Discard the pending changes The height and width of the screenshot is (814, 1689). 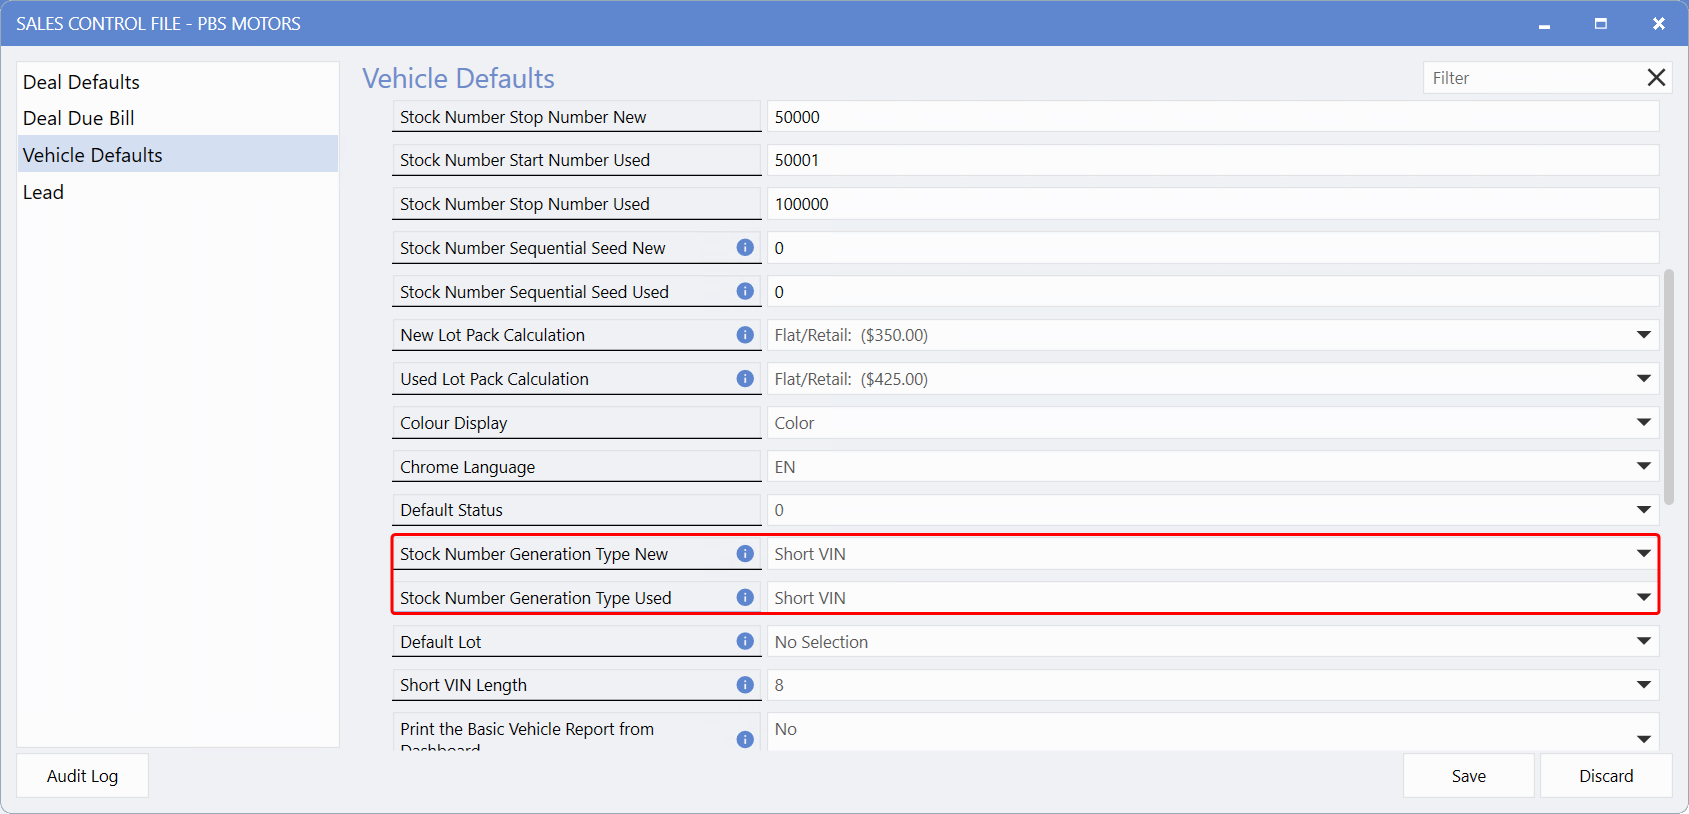[x=1605, y=776]
